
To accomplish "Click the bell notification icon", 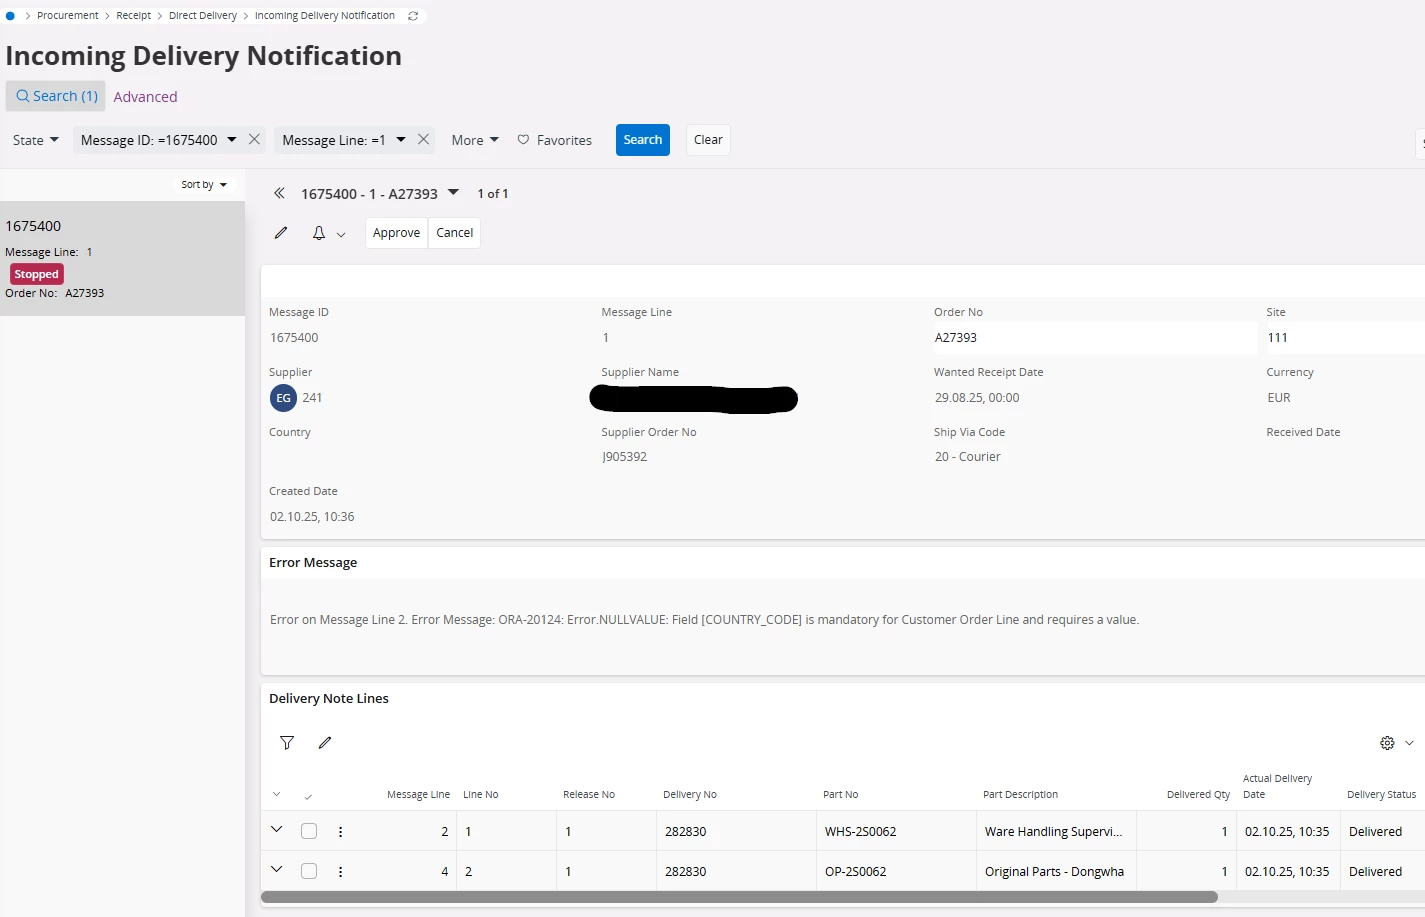I will tap(319, 233).
